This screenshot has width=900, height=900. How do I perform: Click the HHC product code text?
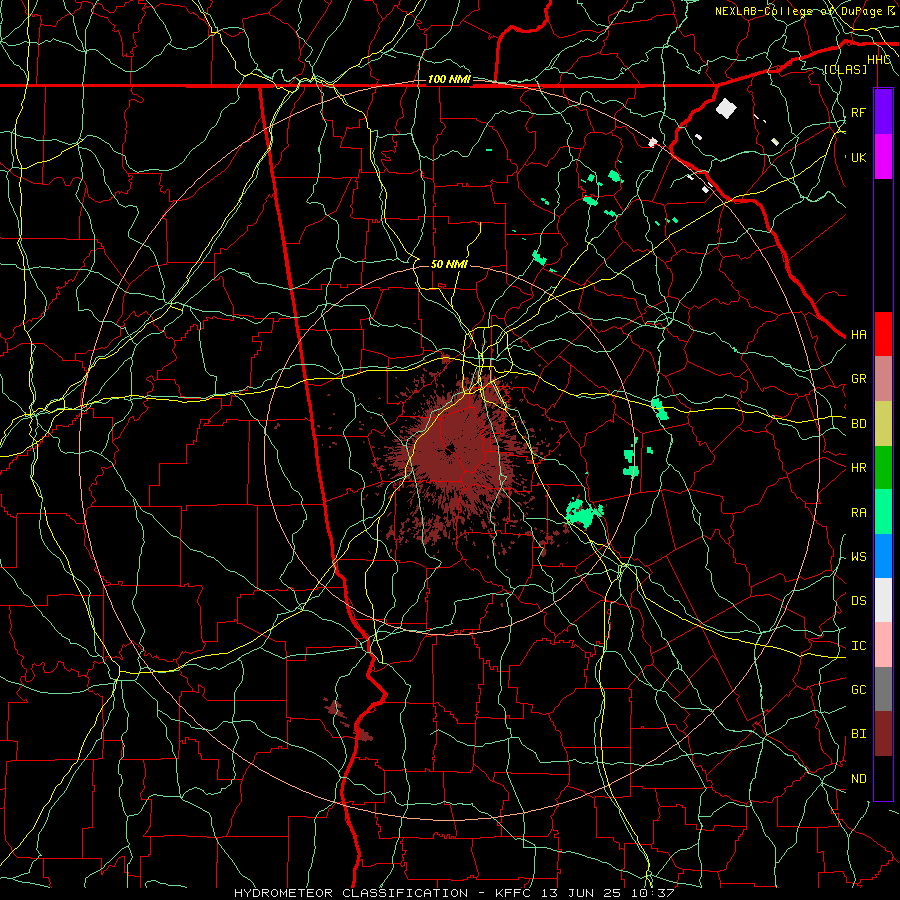[x=878, y=60]
